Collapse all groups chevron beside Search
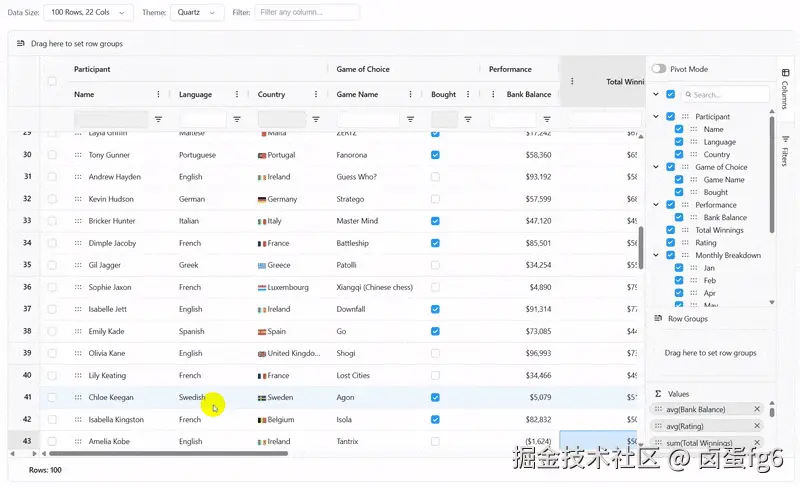800x489 pixels. (x=656, y=94)
